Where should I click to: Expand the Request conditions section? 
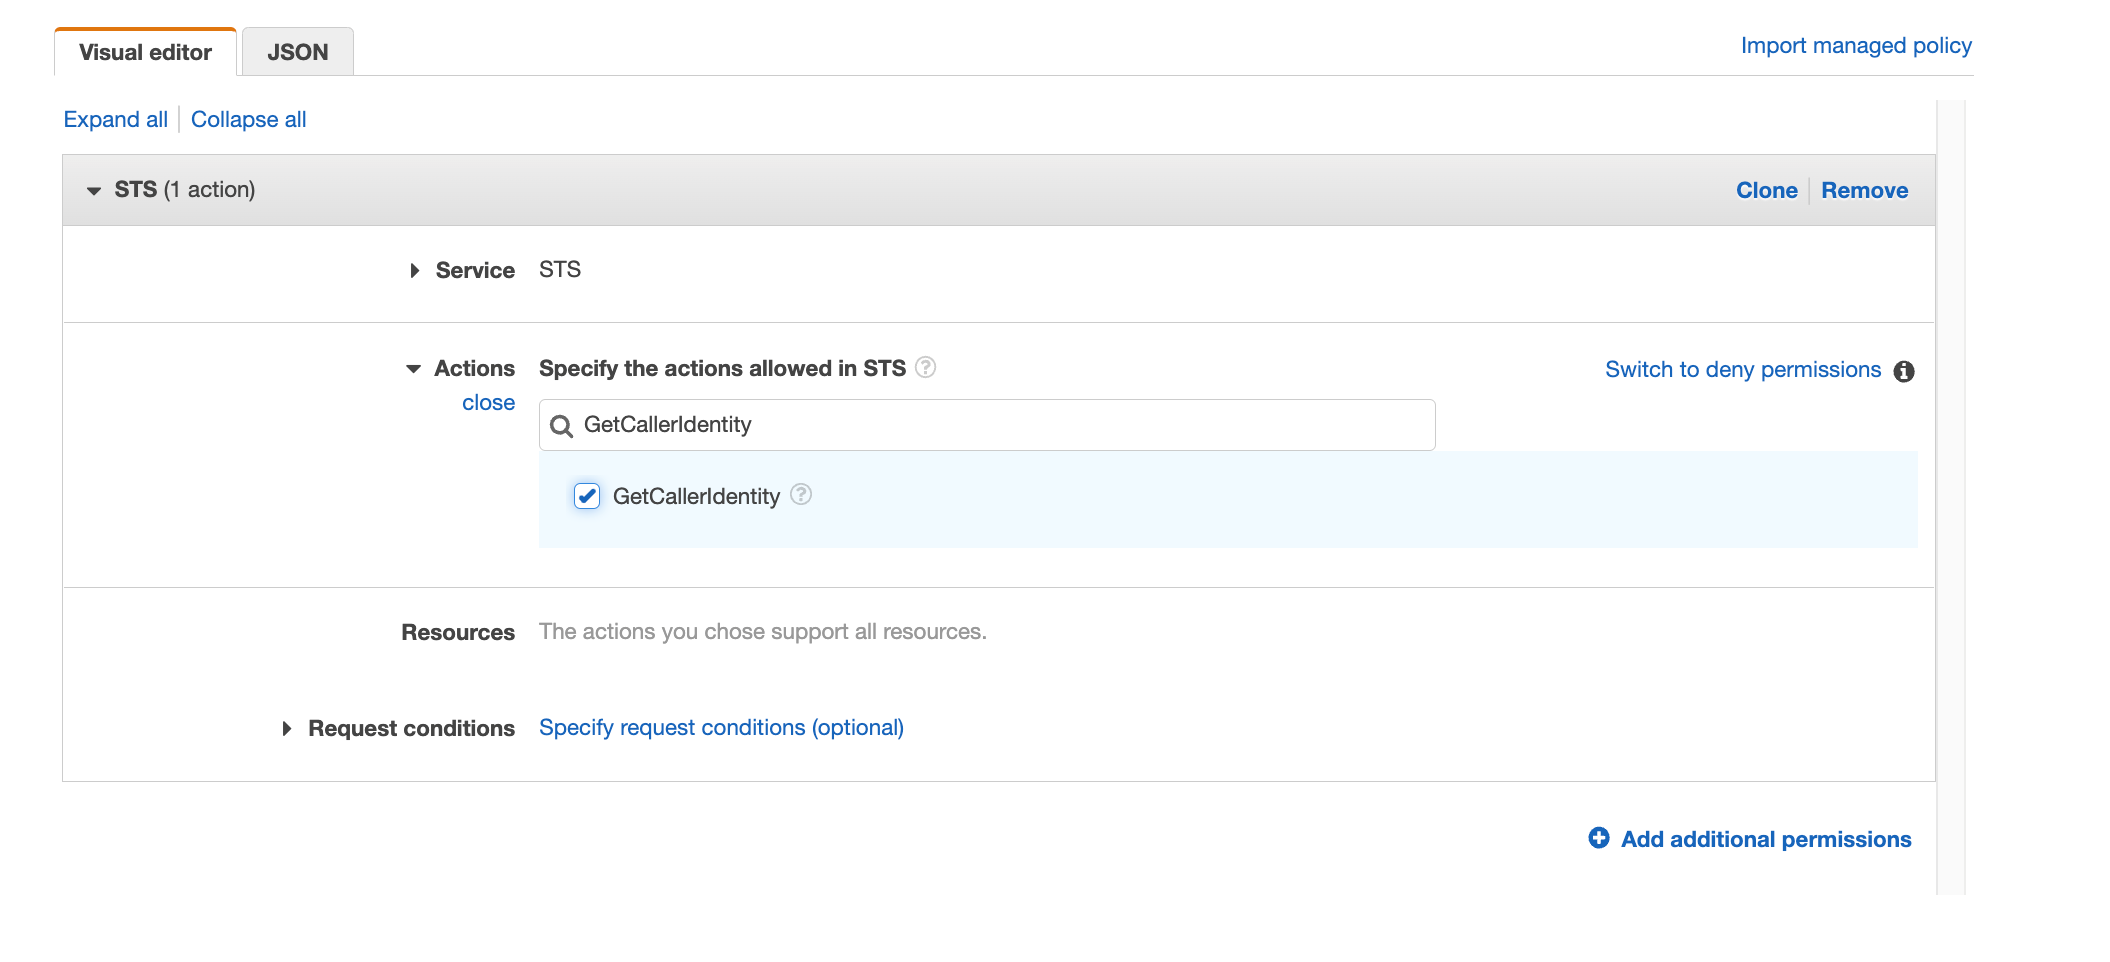(288, 728)
